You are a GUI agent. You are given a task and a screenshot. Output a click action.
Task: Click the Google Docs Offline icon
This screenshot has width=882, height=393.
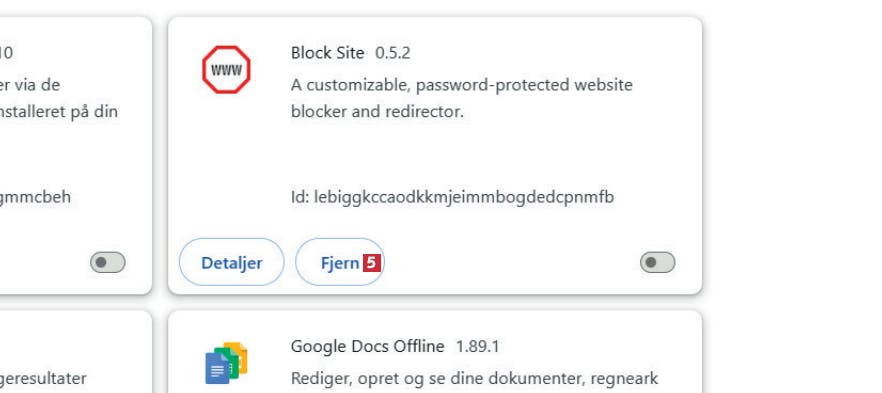point(226,363)
